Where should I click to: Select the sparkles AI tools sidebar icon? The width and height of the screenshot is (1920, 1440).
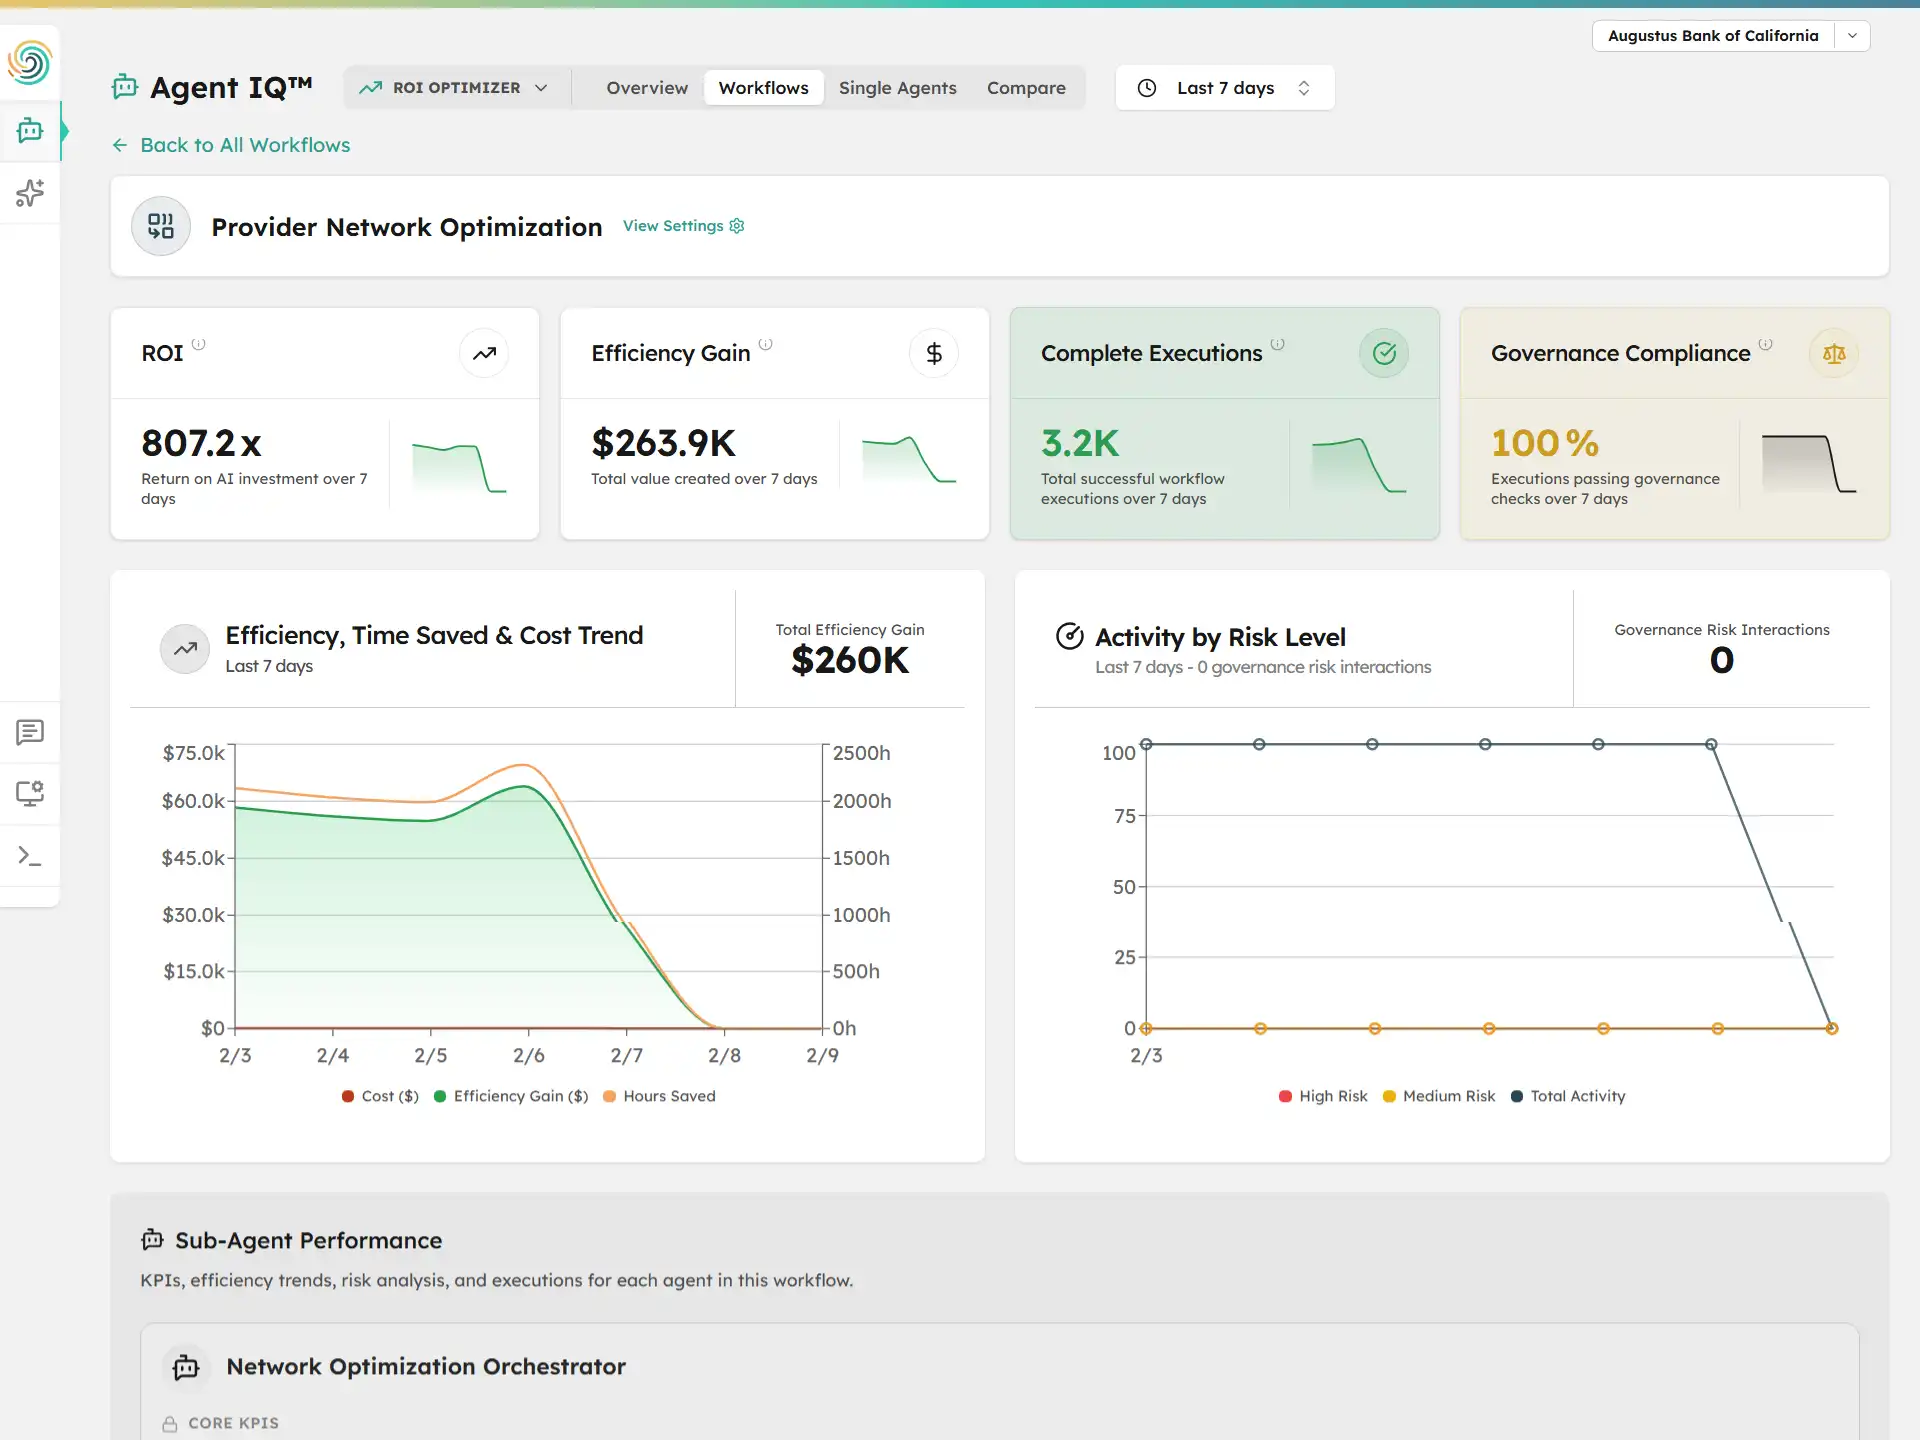30,193
